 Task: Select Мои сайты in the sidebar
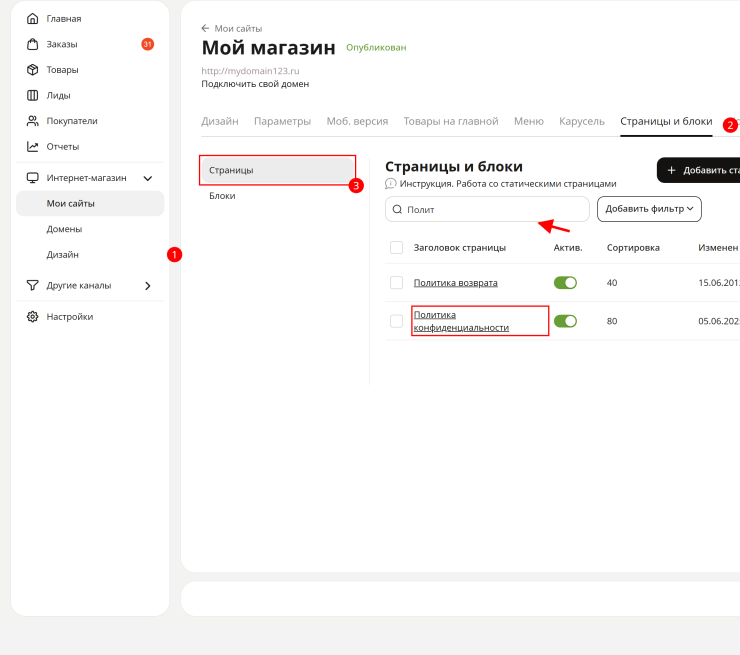click(90, 203)
